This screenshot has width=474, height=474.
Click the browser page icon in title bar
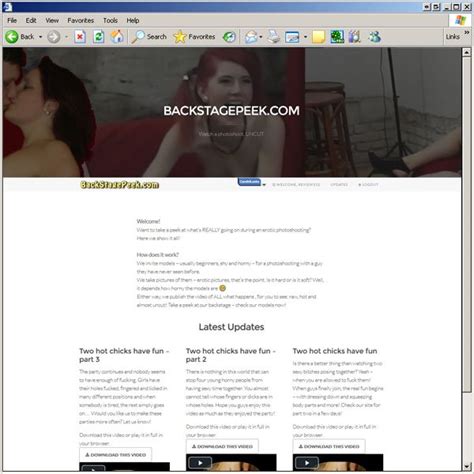[x=7, y=7]
